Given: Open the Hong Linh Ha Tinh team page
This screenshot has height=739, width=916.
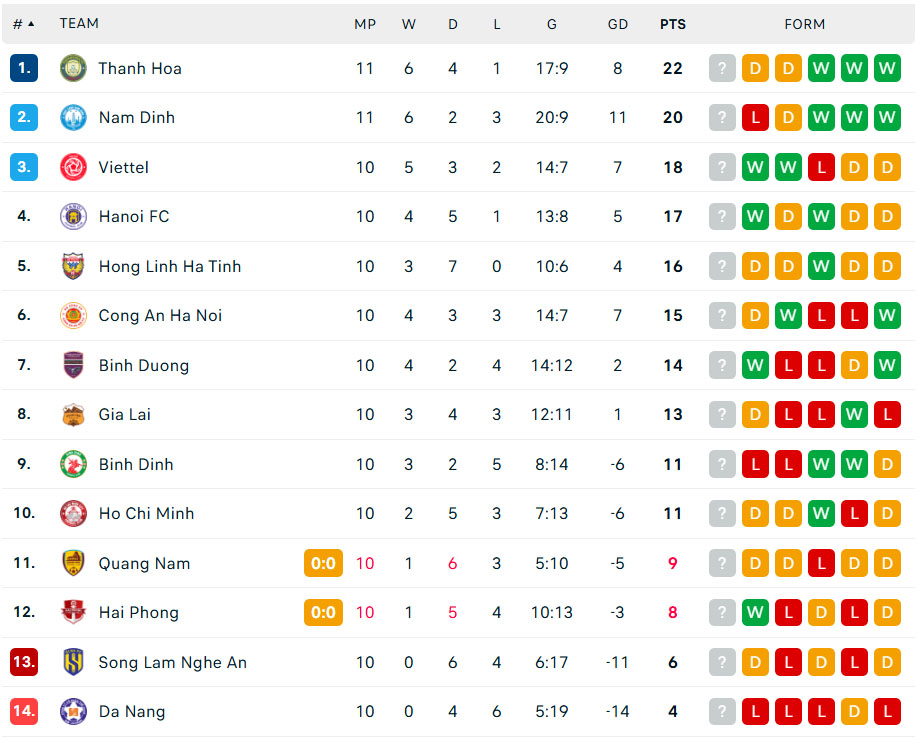Looking at the screenshot, I should pos(169,266).
